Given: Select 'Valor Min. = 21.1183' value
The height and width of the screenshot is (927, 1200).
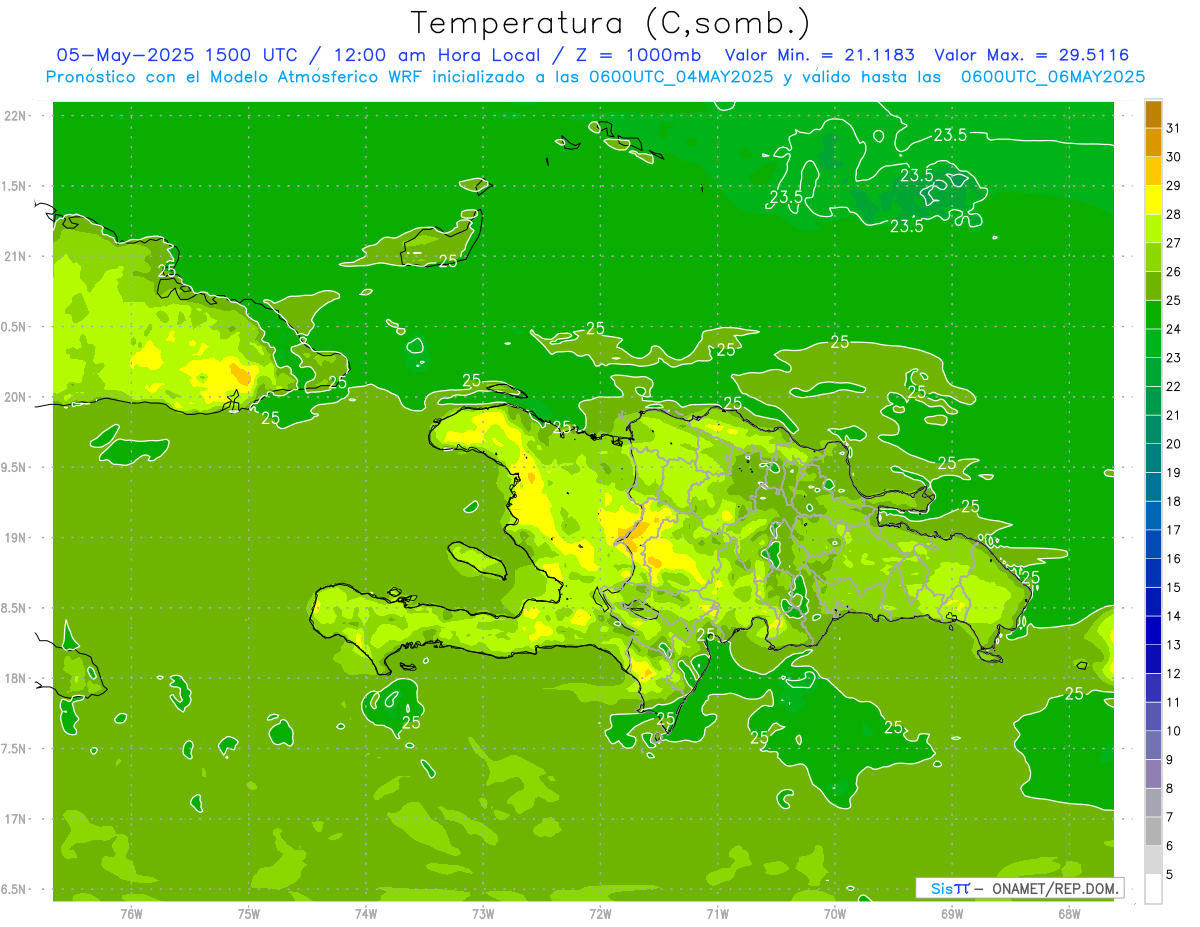Looking at the screenshot, I should coord(820,55).
